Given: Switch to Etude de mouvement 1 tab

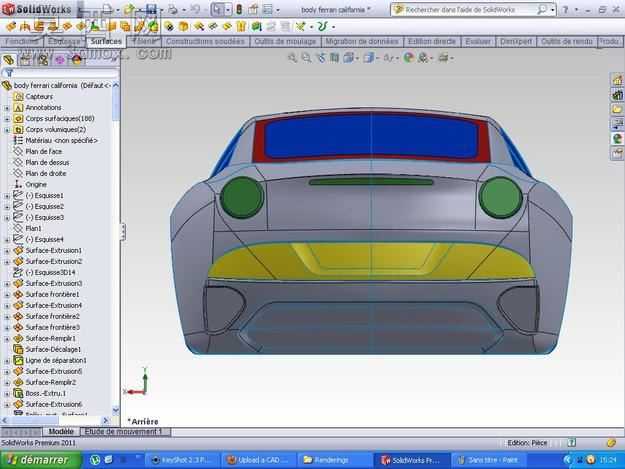Looking at the screenshot, I should tap(124, 432).
